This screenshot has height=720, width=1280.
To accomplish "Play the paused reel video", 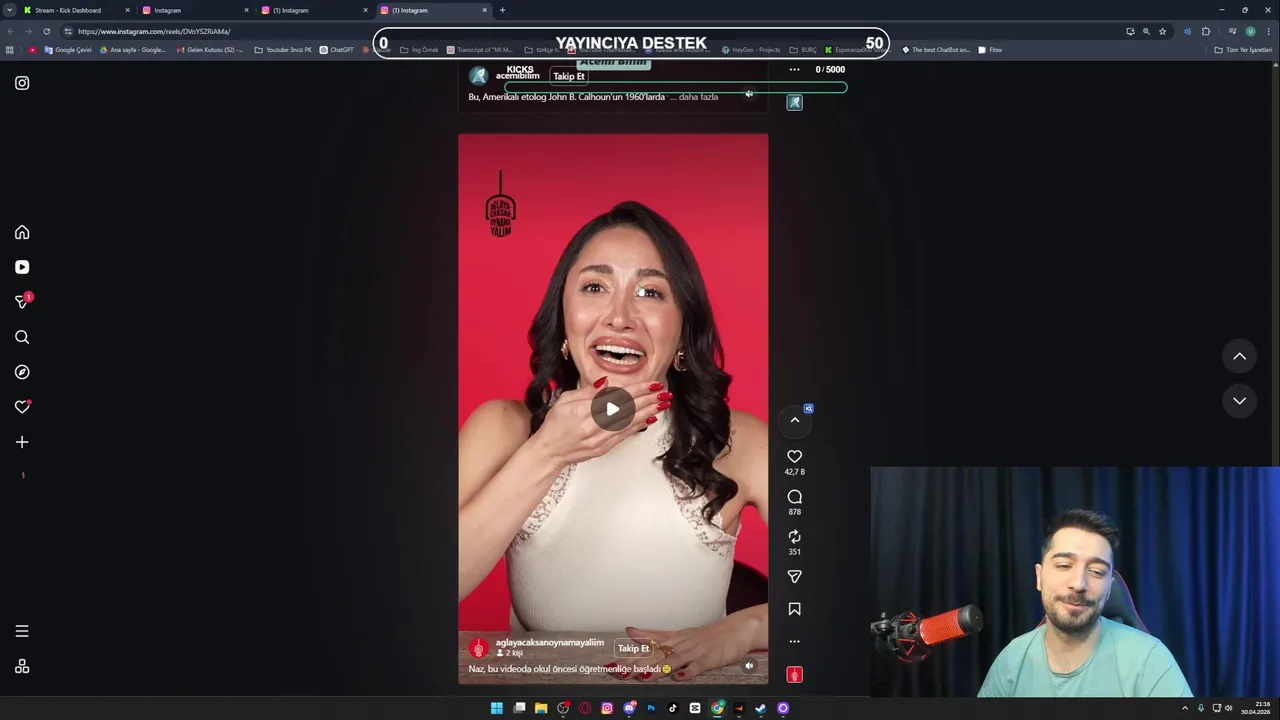I will click(613, 408).
